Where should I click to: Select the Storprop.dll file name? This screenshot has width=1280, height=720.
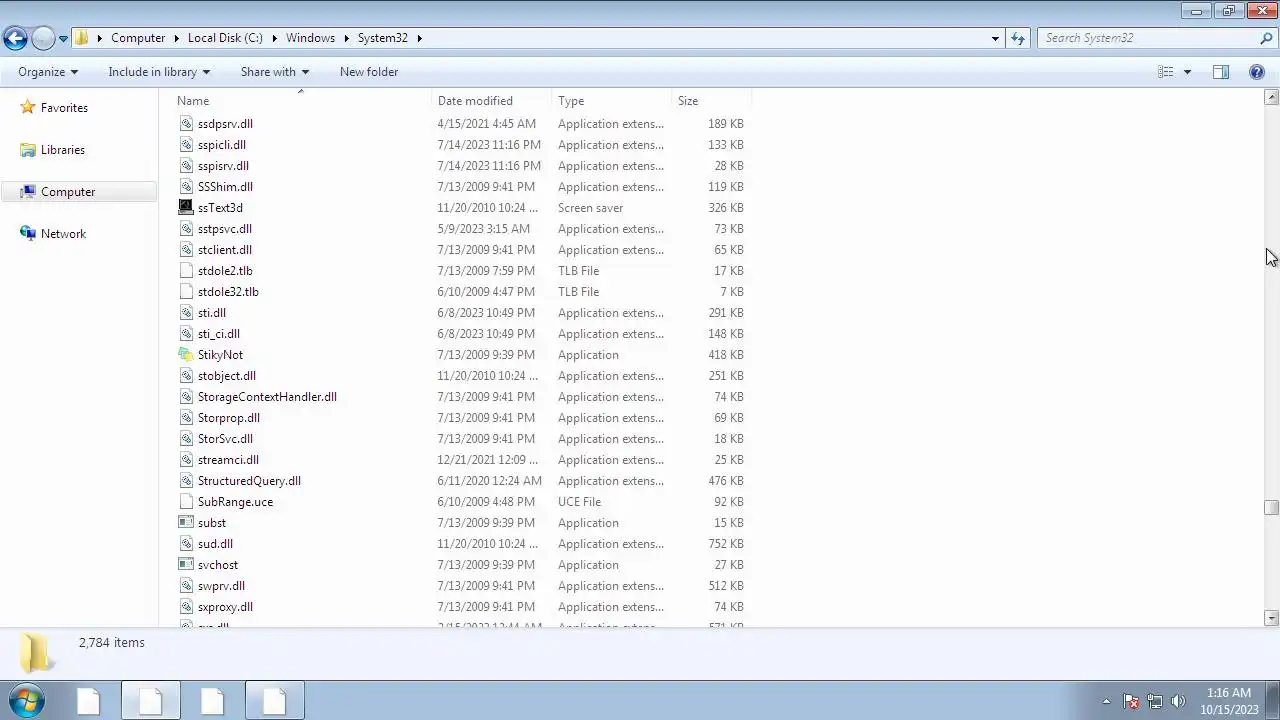228,418
